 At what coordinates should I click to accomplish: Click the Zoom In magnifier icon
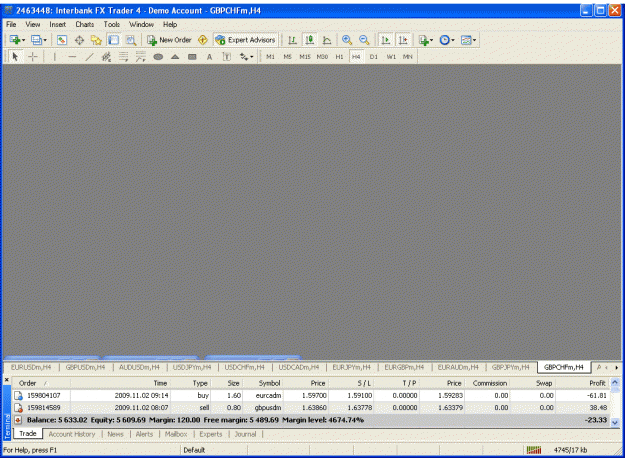[347, 40]
